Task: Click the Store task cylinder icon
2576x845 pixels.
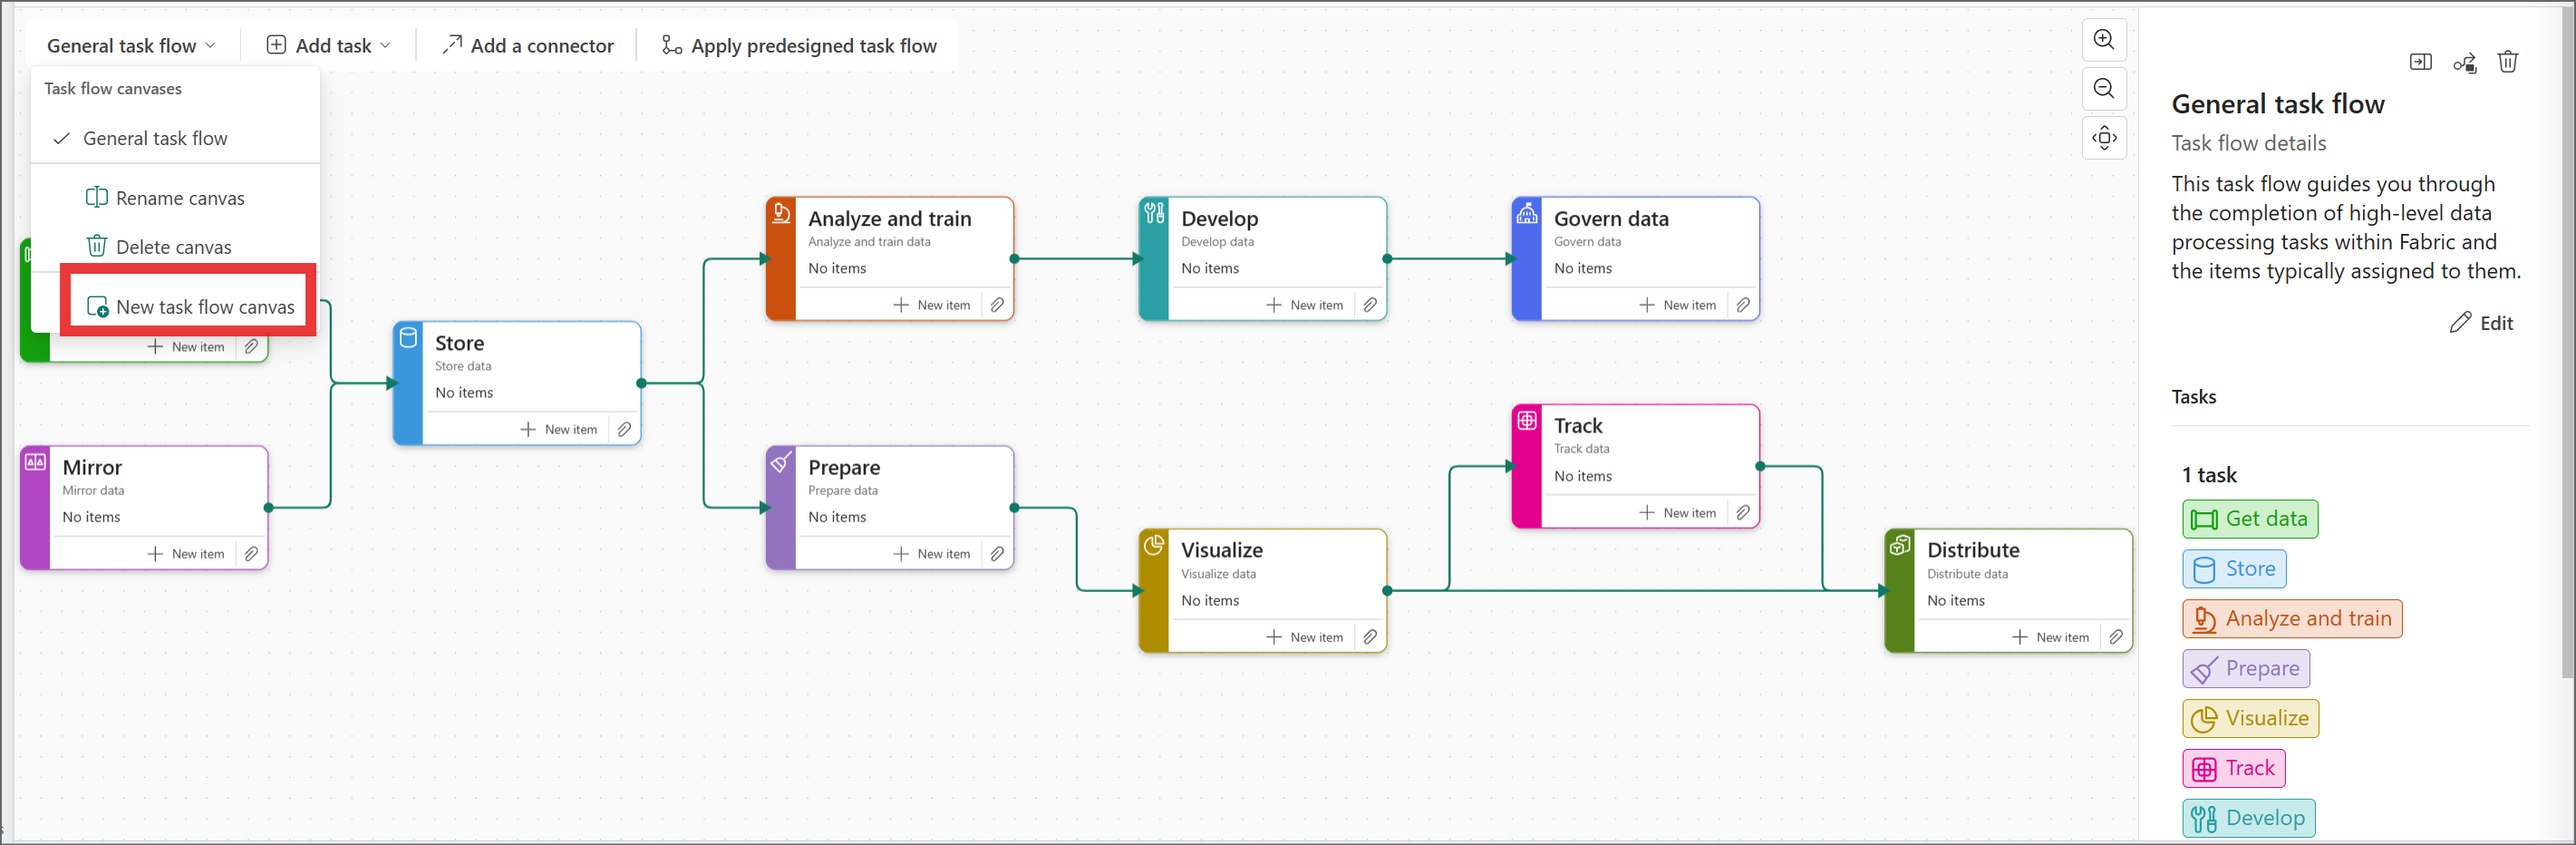Action: pyautogui.click(x=408, y=337)
